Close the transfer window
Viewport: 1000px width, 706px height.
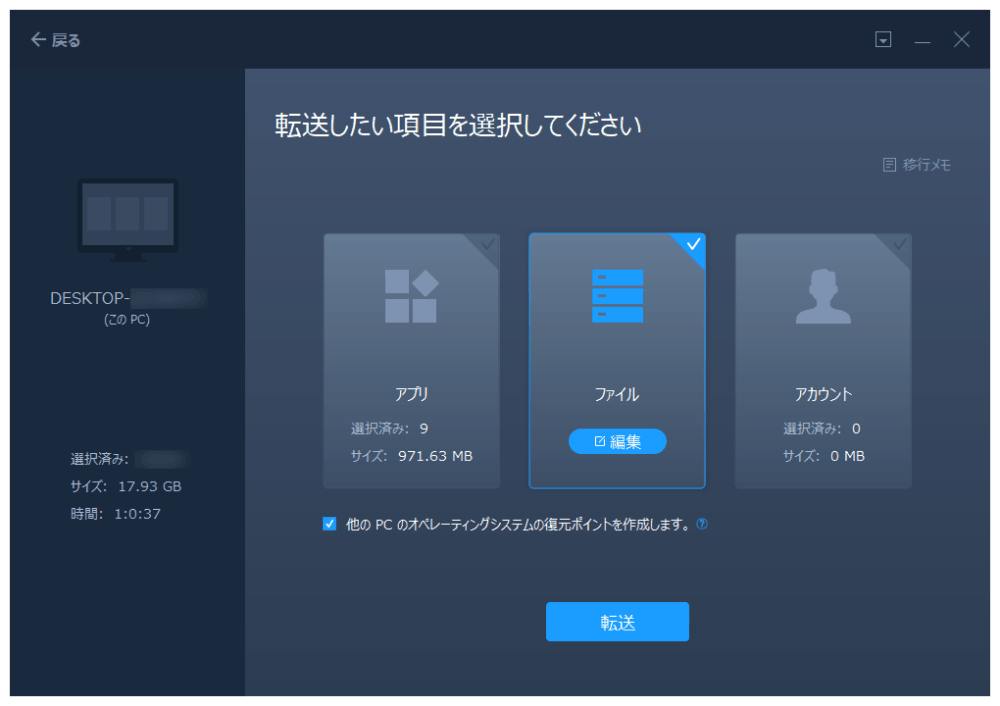[961, 40]
